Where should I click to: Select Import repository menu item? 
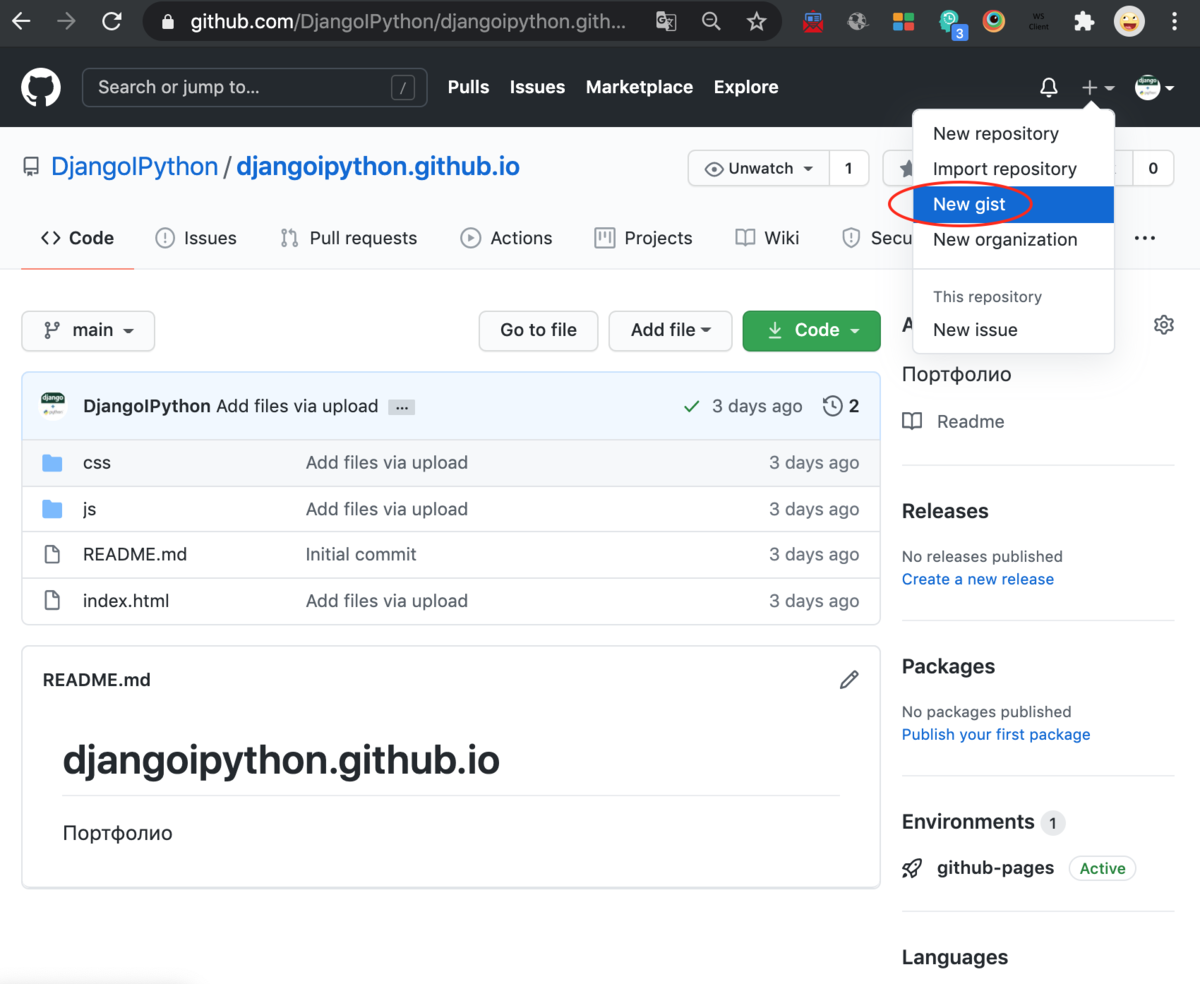point(1014,169)
